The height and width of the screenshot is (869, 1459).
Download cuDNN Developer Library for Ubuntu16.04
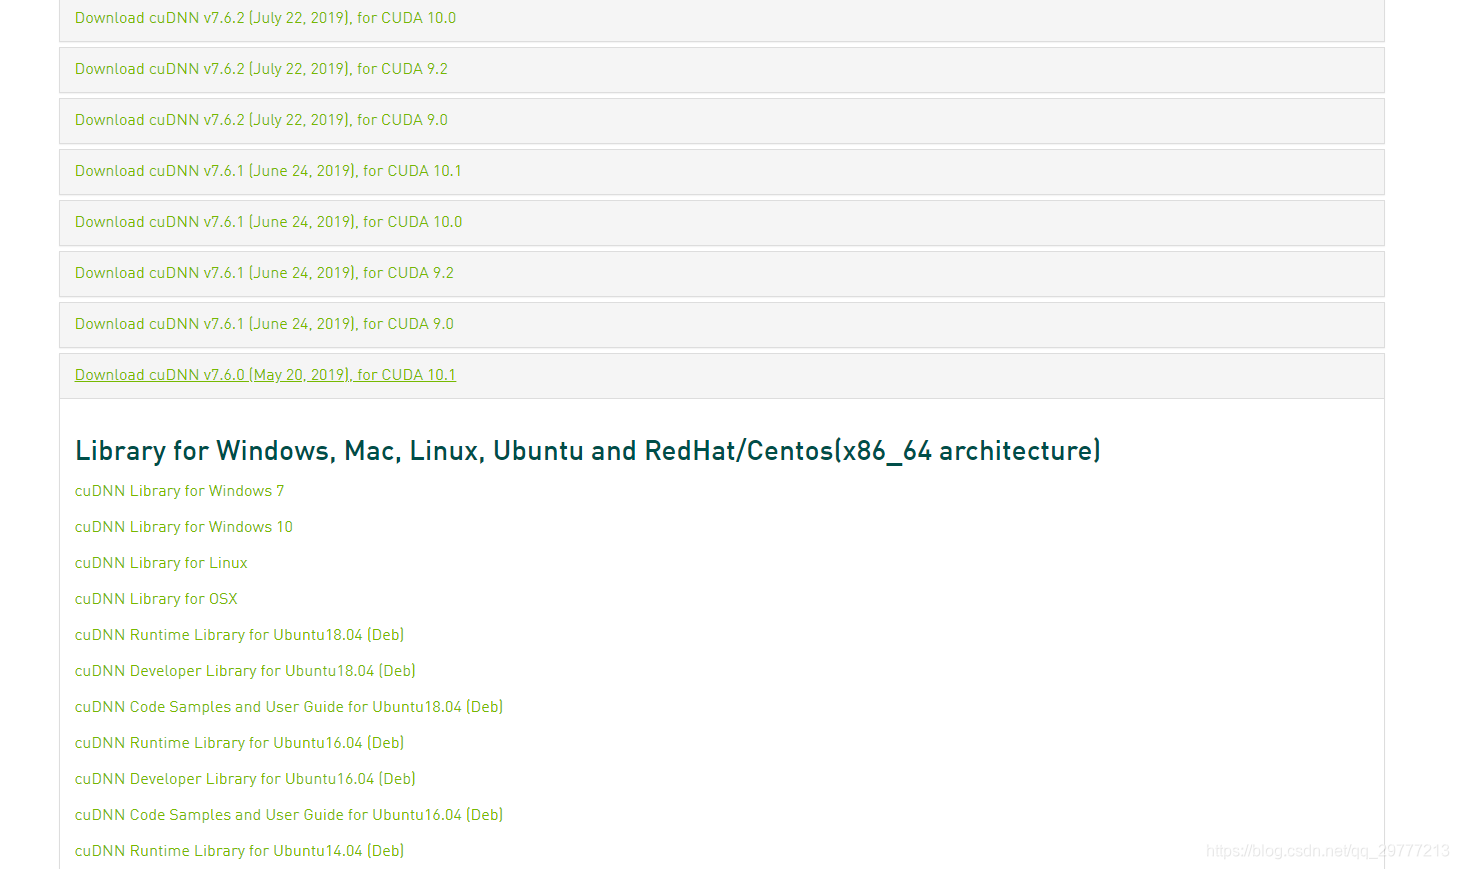[x=245, y=779]
